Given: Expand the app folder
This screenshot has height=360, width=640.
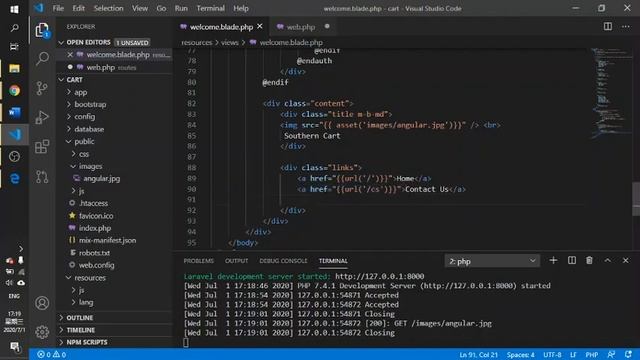Looking at the screenshot, I should point(81,92).
